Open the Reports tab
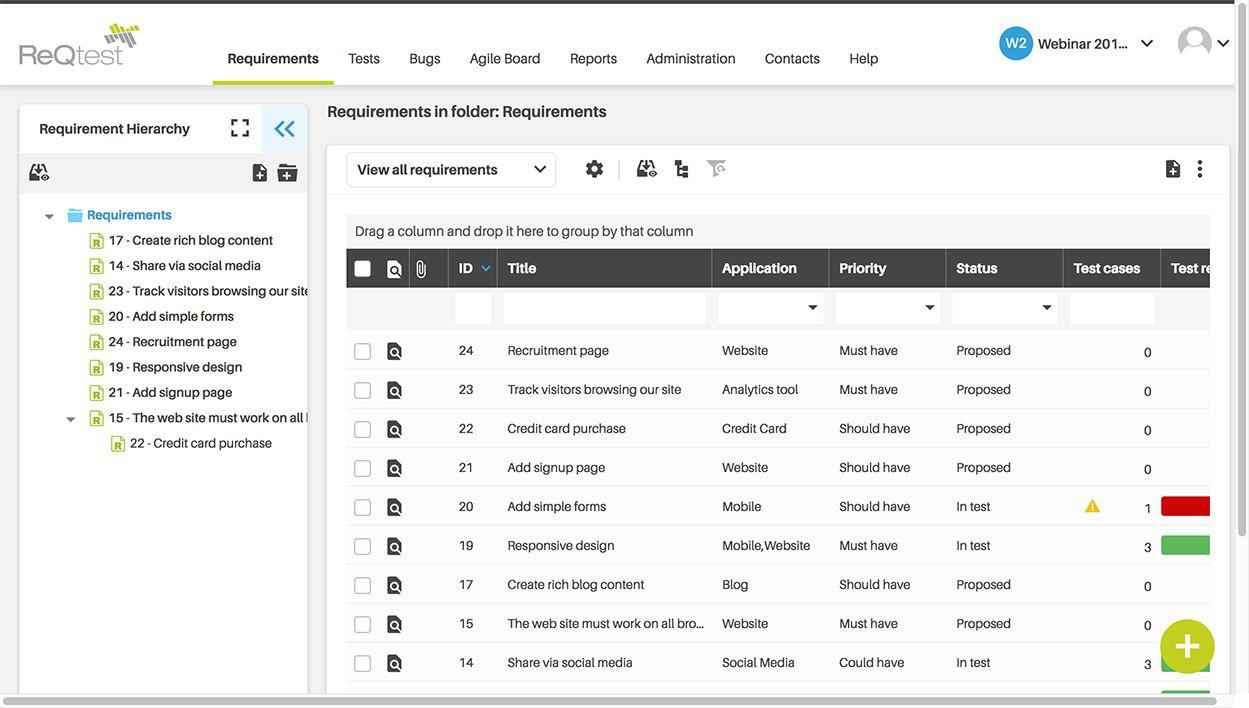The width and height of the screenshot is (1249, 708). click(594, 58)
